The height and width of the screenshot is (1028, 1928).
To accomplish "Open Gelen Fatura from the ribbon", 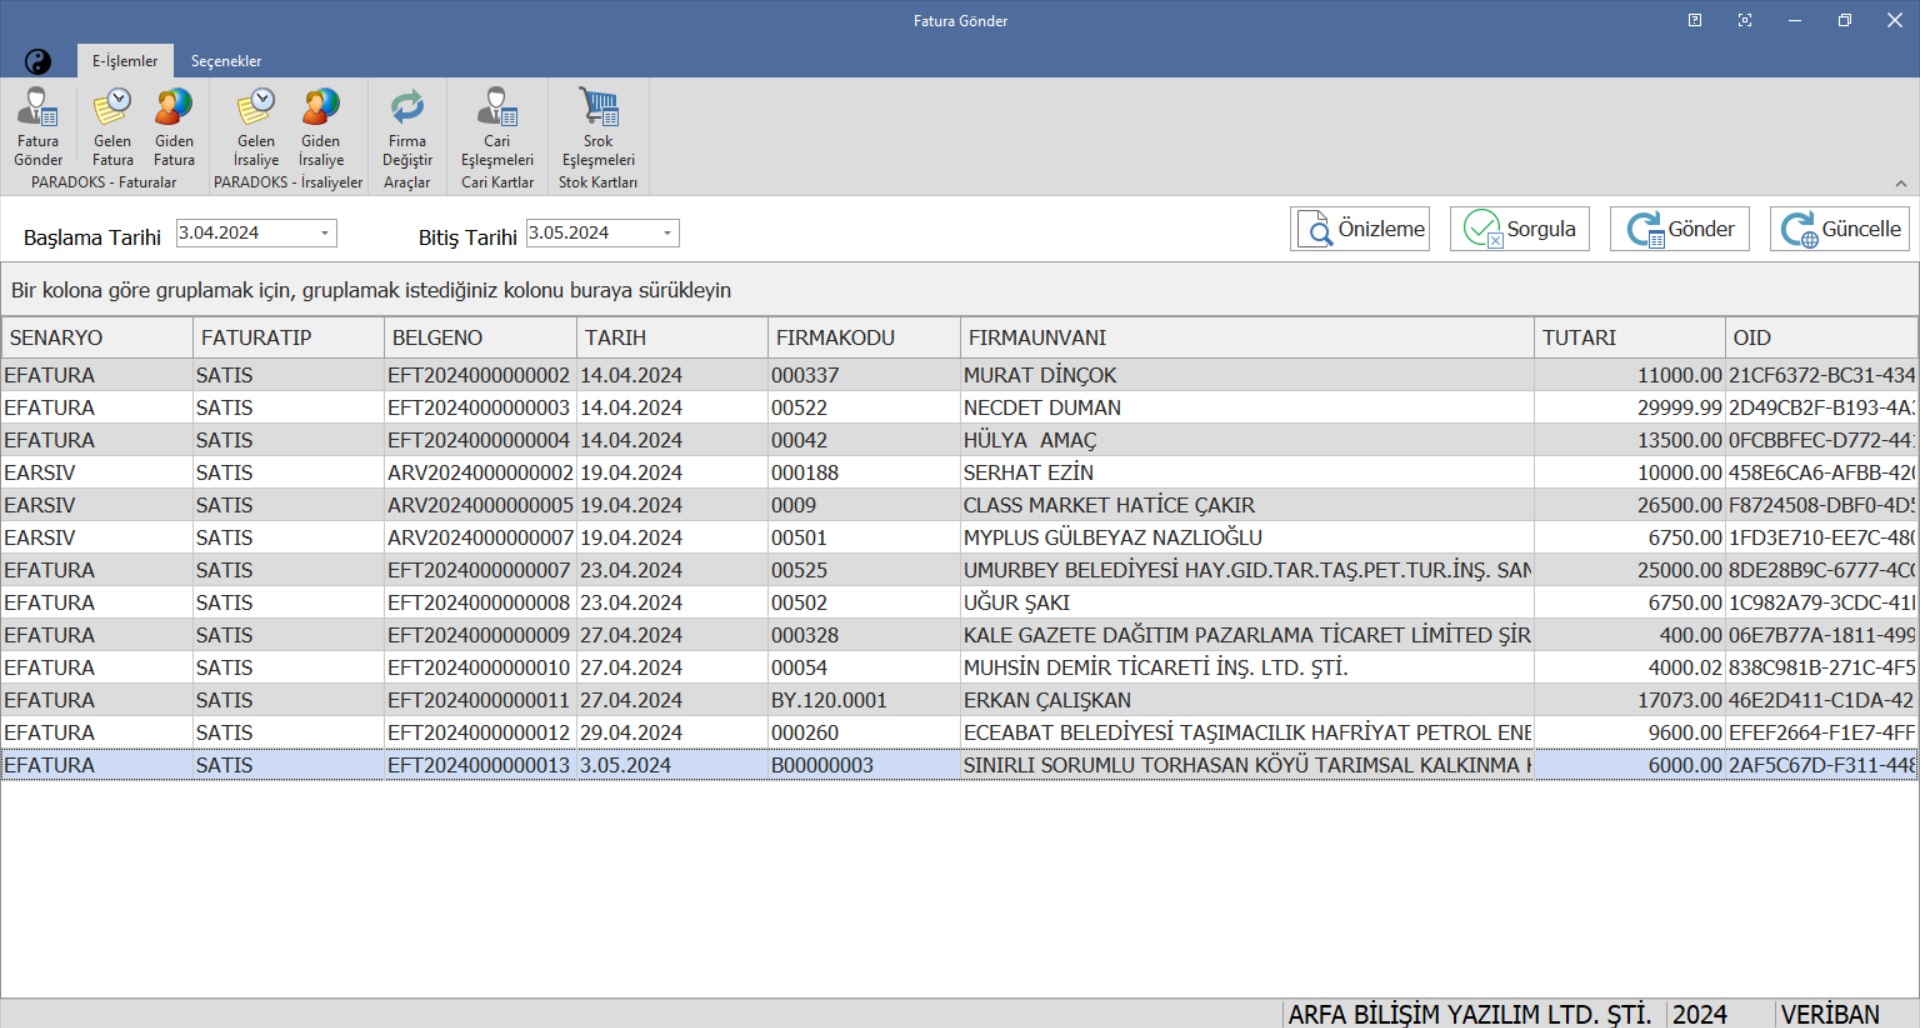I will [x=112, y=127].
